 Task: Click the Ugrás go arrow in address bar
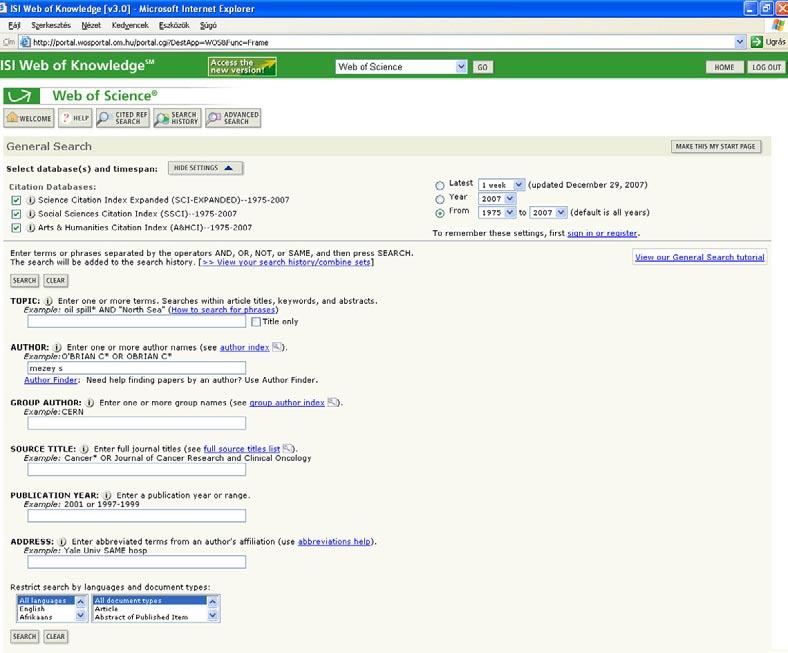pos(756,42)
